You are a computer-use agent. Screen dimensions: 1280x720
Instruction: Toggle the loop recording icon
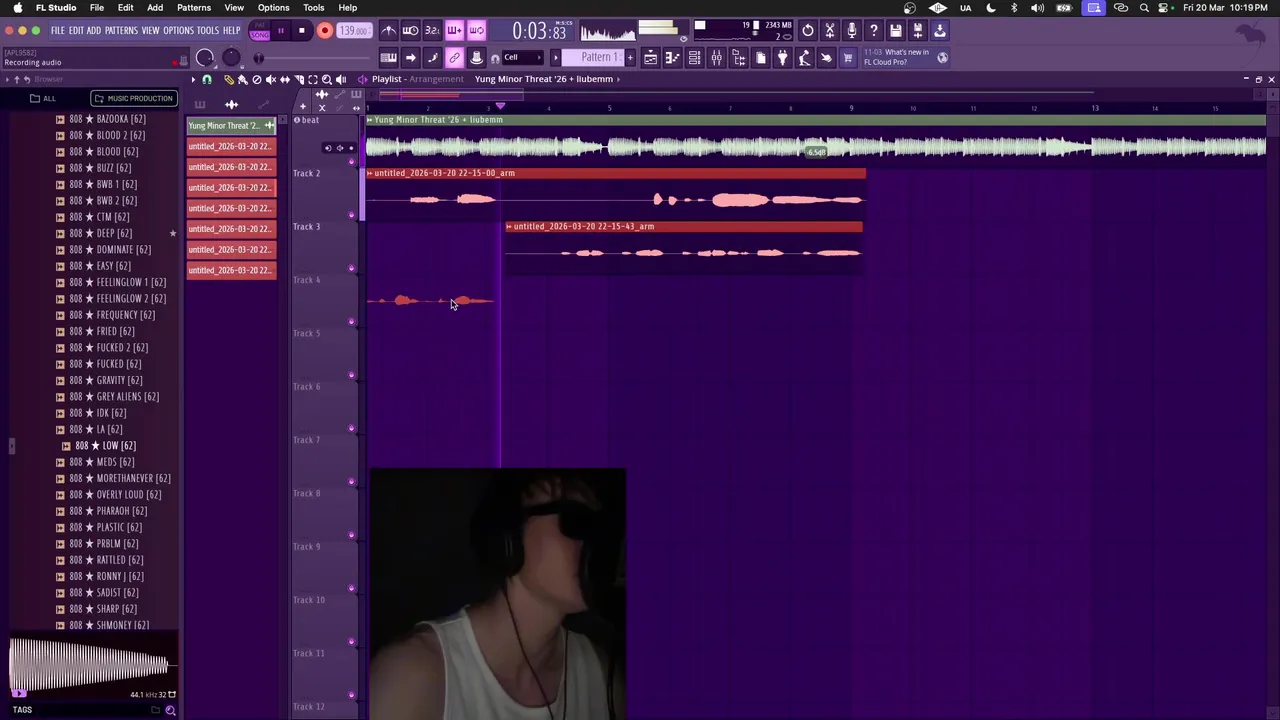click(476, 31)
